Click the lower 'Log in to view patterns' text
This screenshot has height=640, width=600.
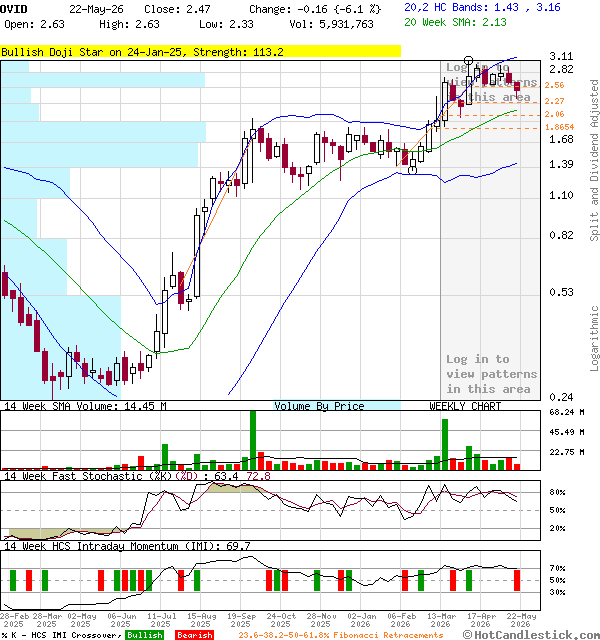coord(491,374)
